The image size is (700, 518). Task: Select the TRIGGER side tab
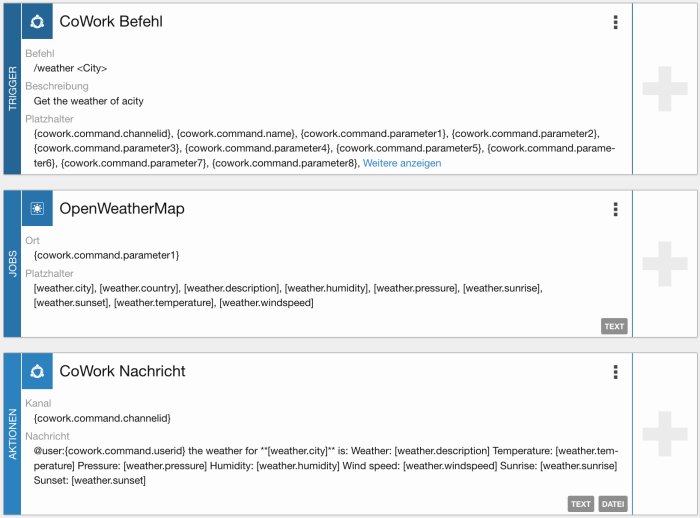point(12,89)
